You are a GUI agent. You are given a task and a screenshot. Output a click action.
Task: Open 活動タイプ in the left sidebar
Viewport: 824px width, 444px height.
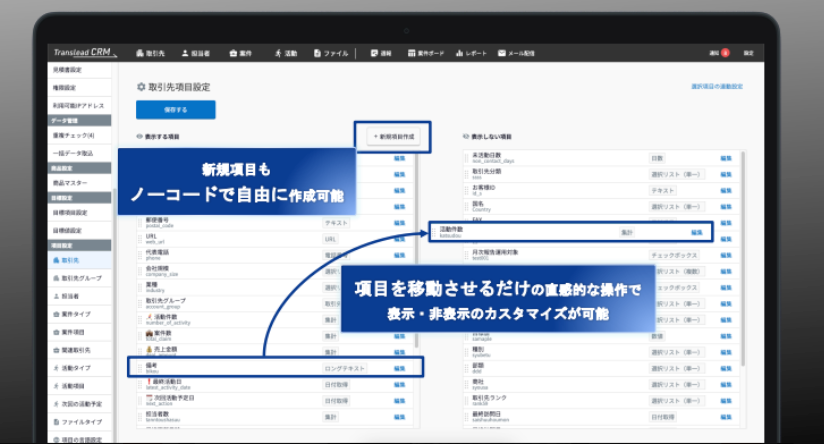click(79, 368)
